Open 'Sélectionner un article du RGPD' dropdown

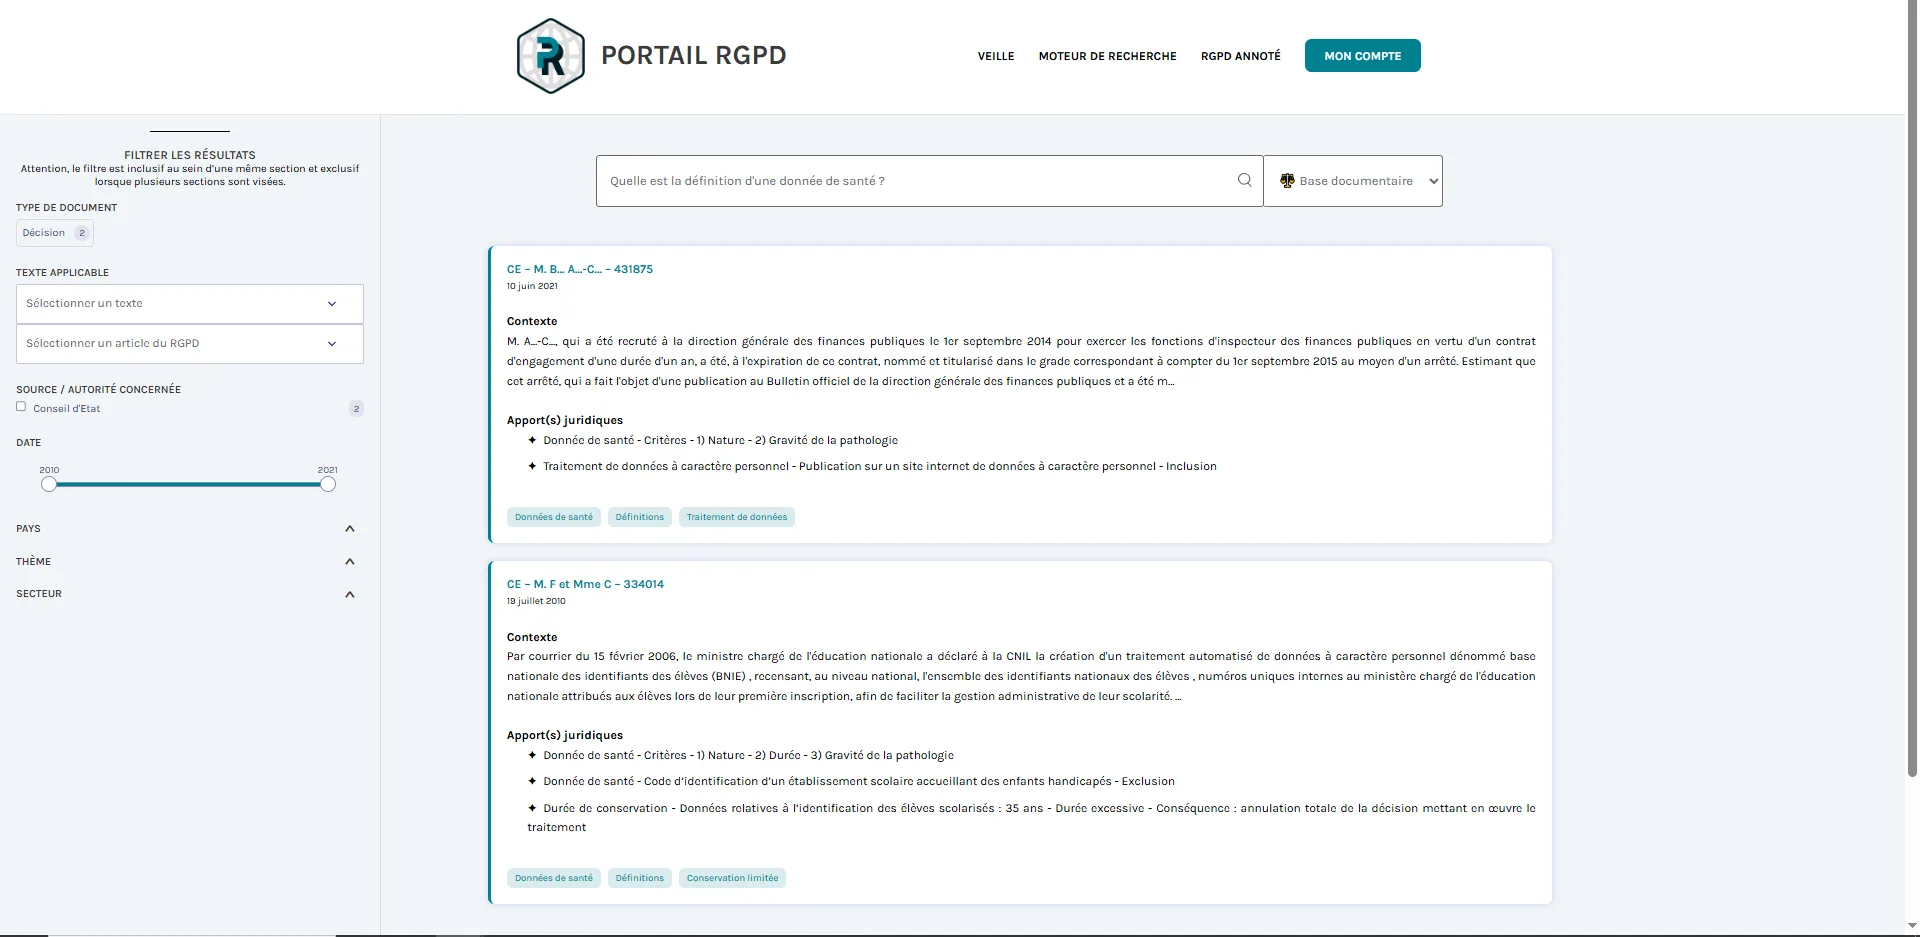pos(190,344)
